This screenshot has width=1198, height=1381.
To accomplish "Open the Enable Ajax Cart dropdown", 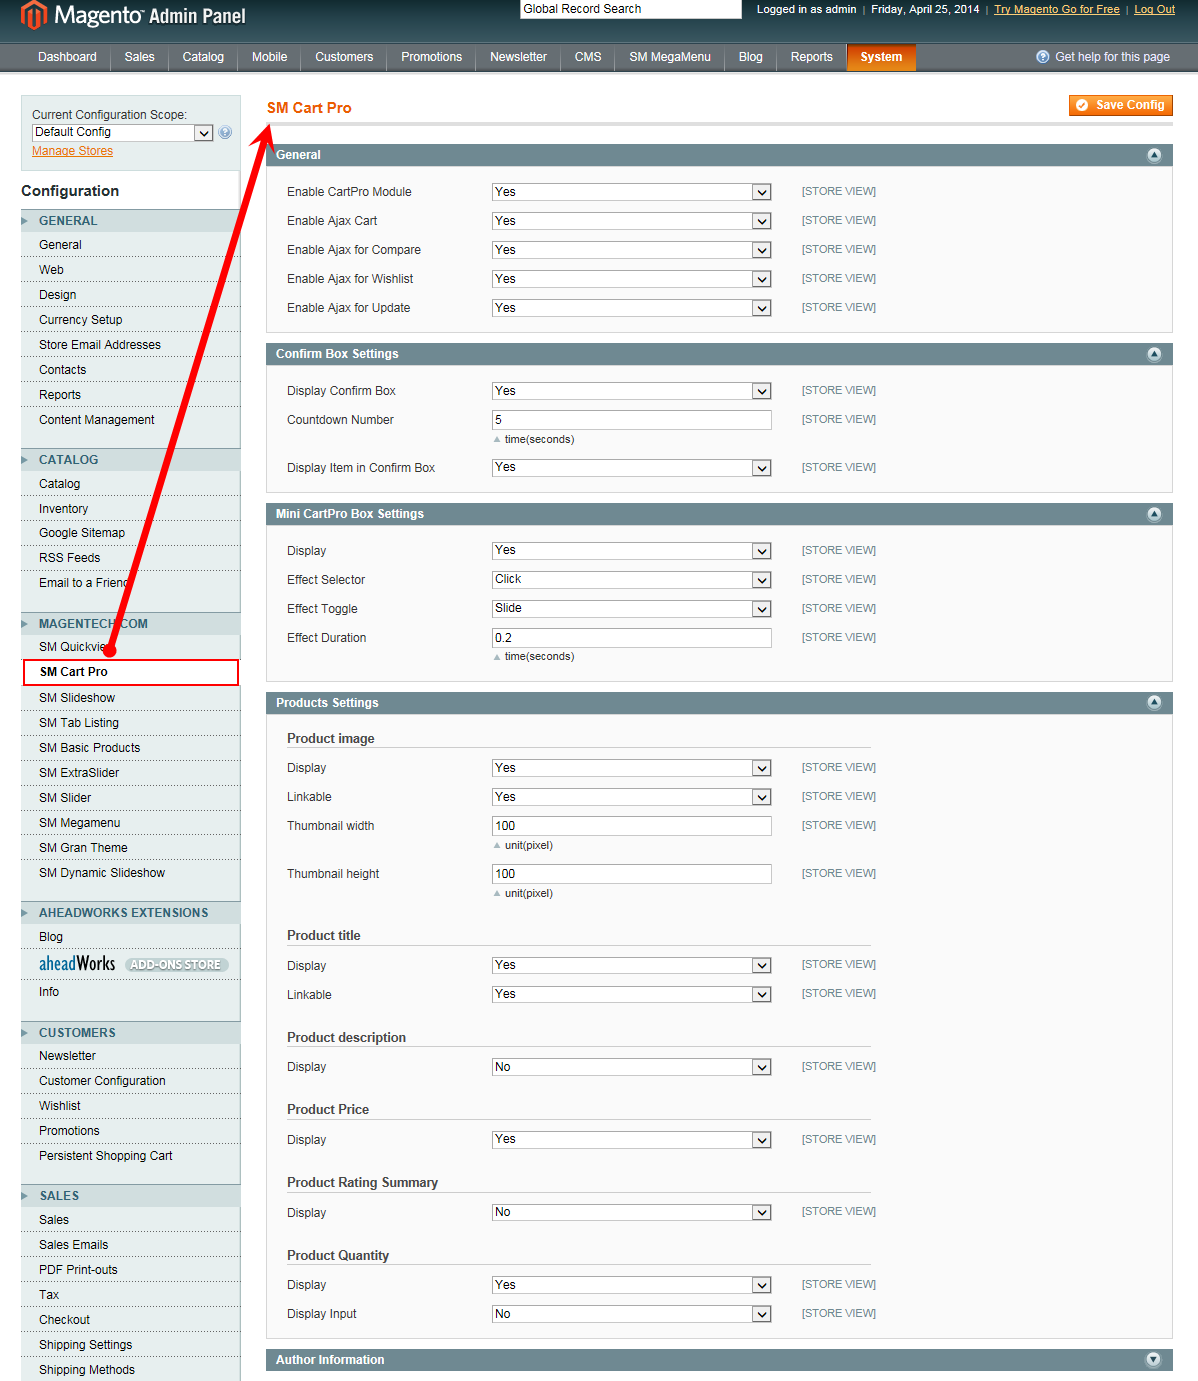I will [632, 221].
